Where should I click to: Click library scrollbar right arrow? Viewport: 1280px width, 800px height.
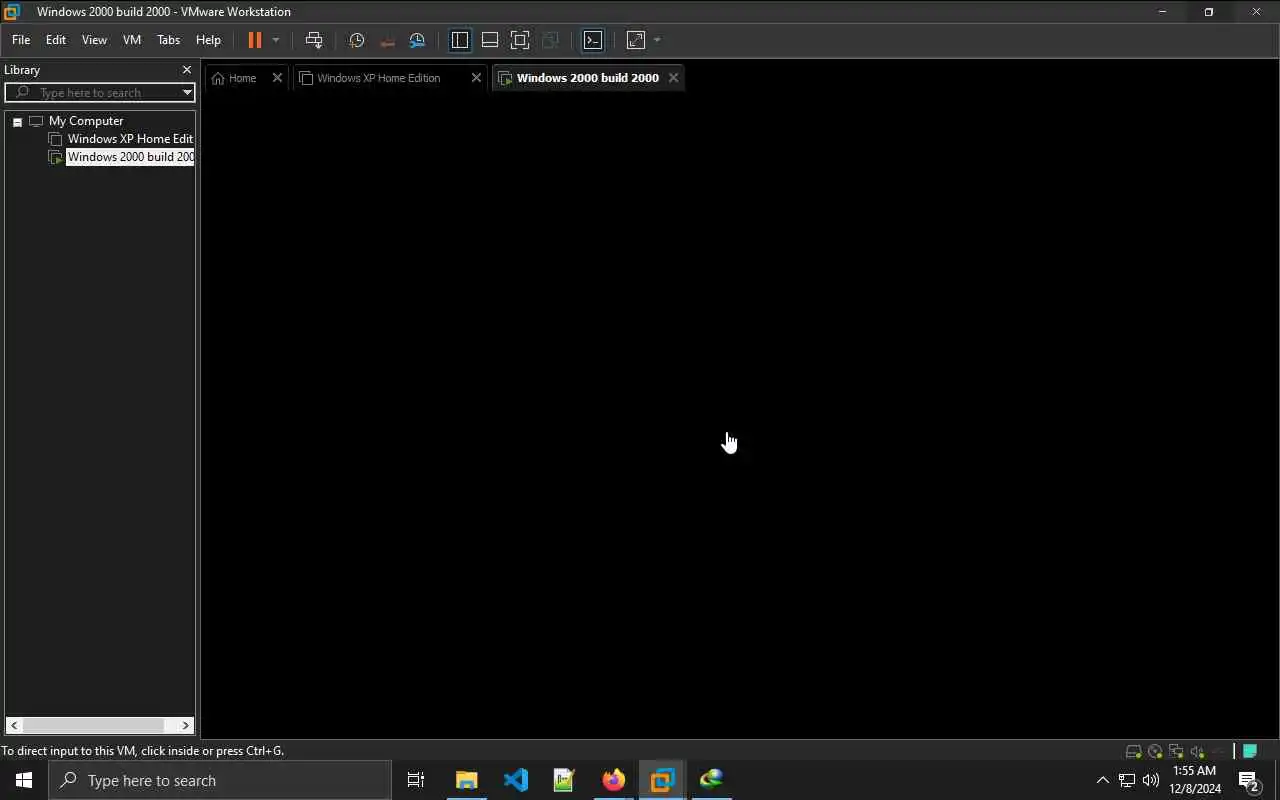click(x=185, y=726)
